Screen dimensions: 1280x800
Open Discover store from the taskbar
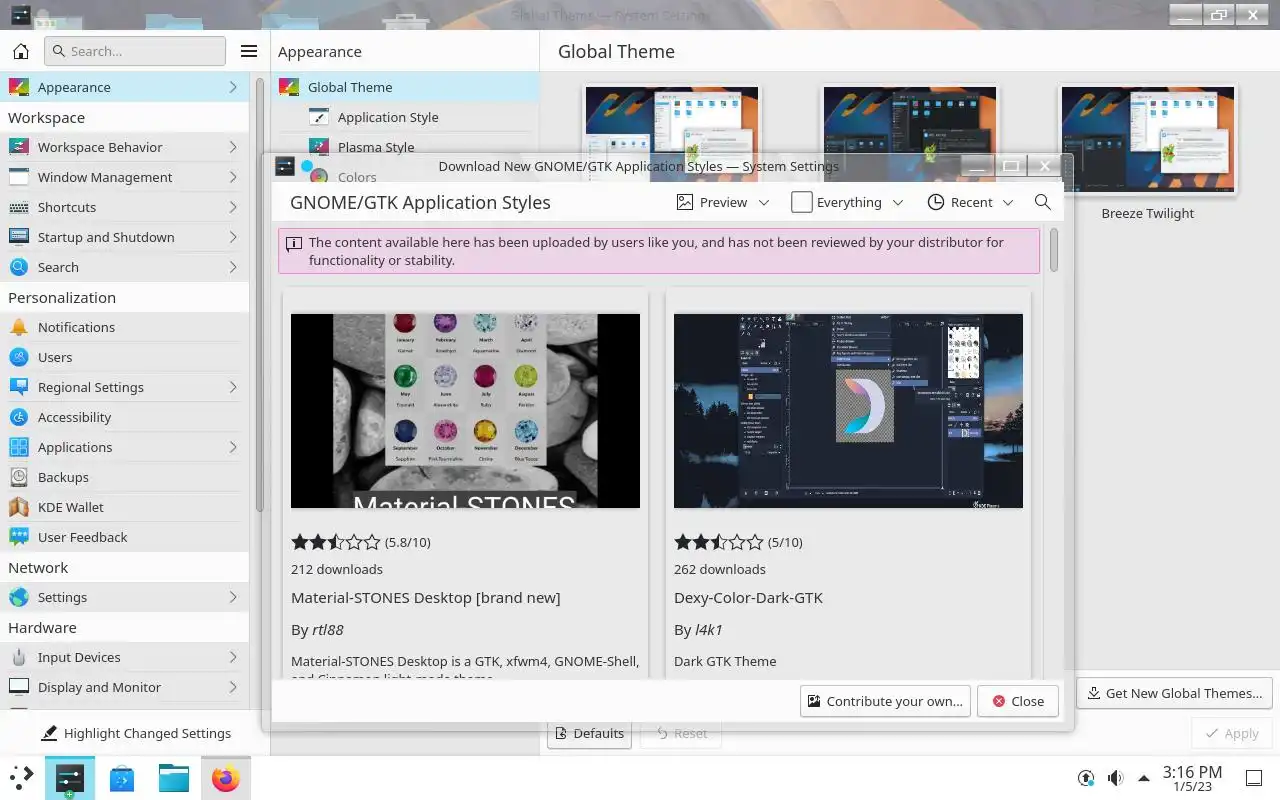pos(122,777)
